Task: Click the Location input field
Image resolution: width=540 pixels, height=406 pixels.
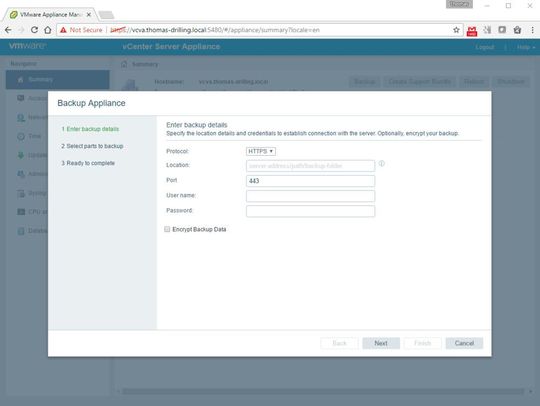Action: click(310, 166)
